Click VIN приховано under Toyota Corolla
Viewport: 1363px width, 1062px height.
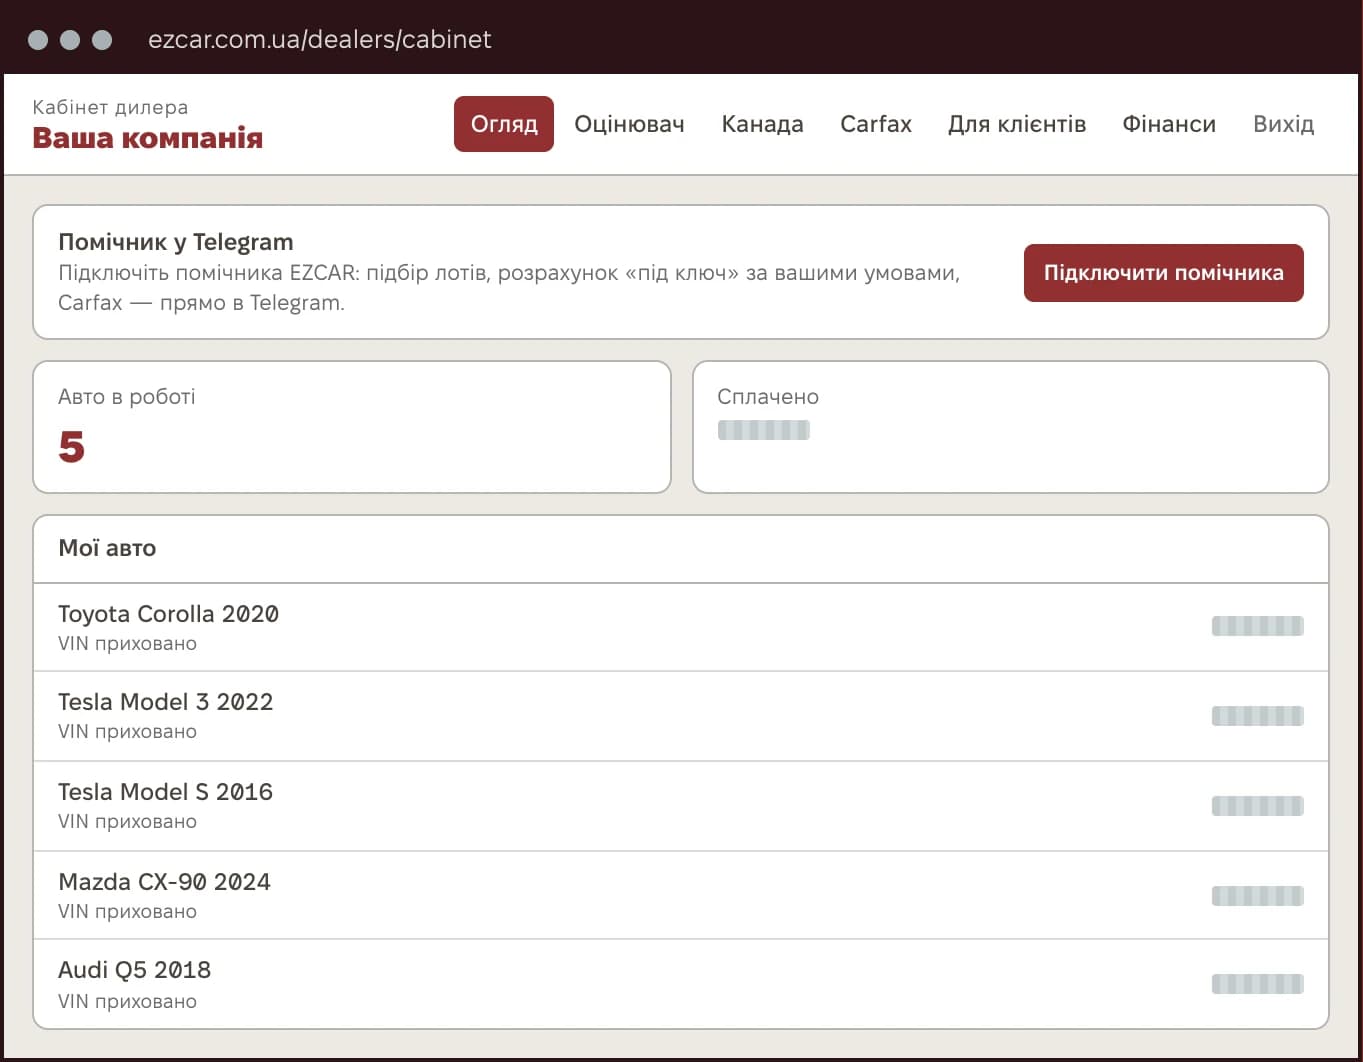pyautogui.click(x=127, y=643)
